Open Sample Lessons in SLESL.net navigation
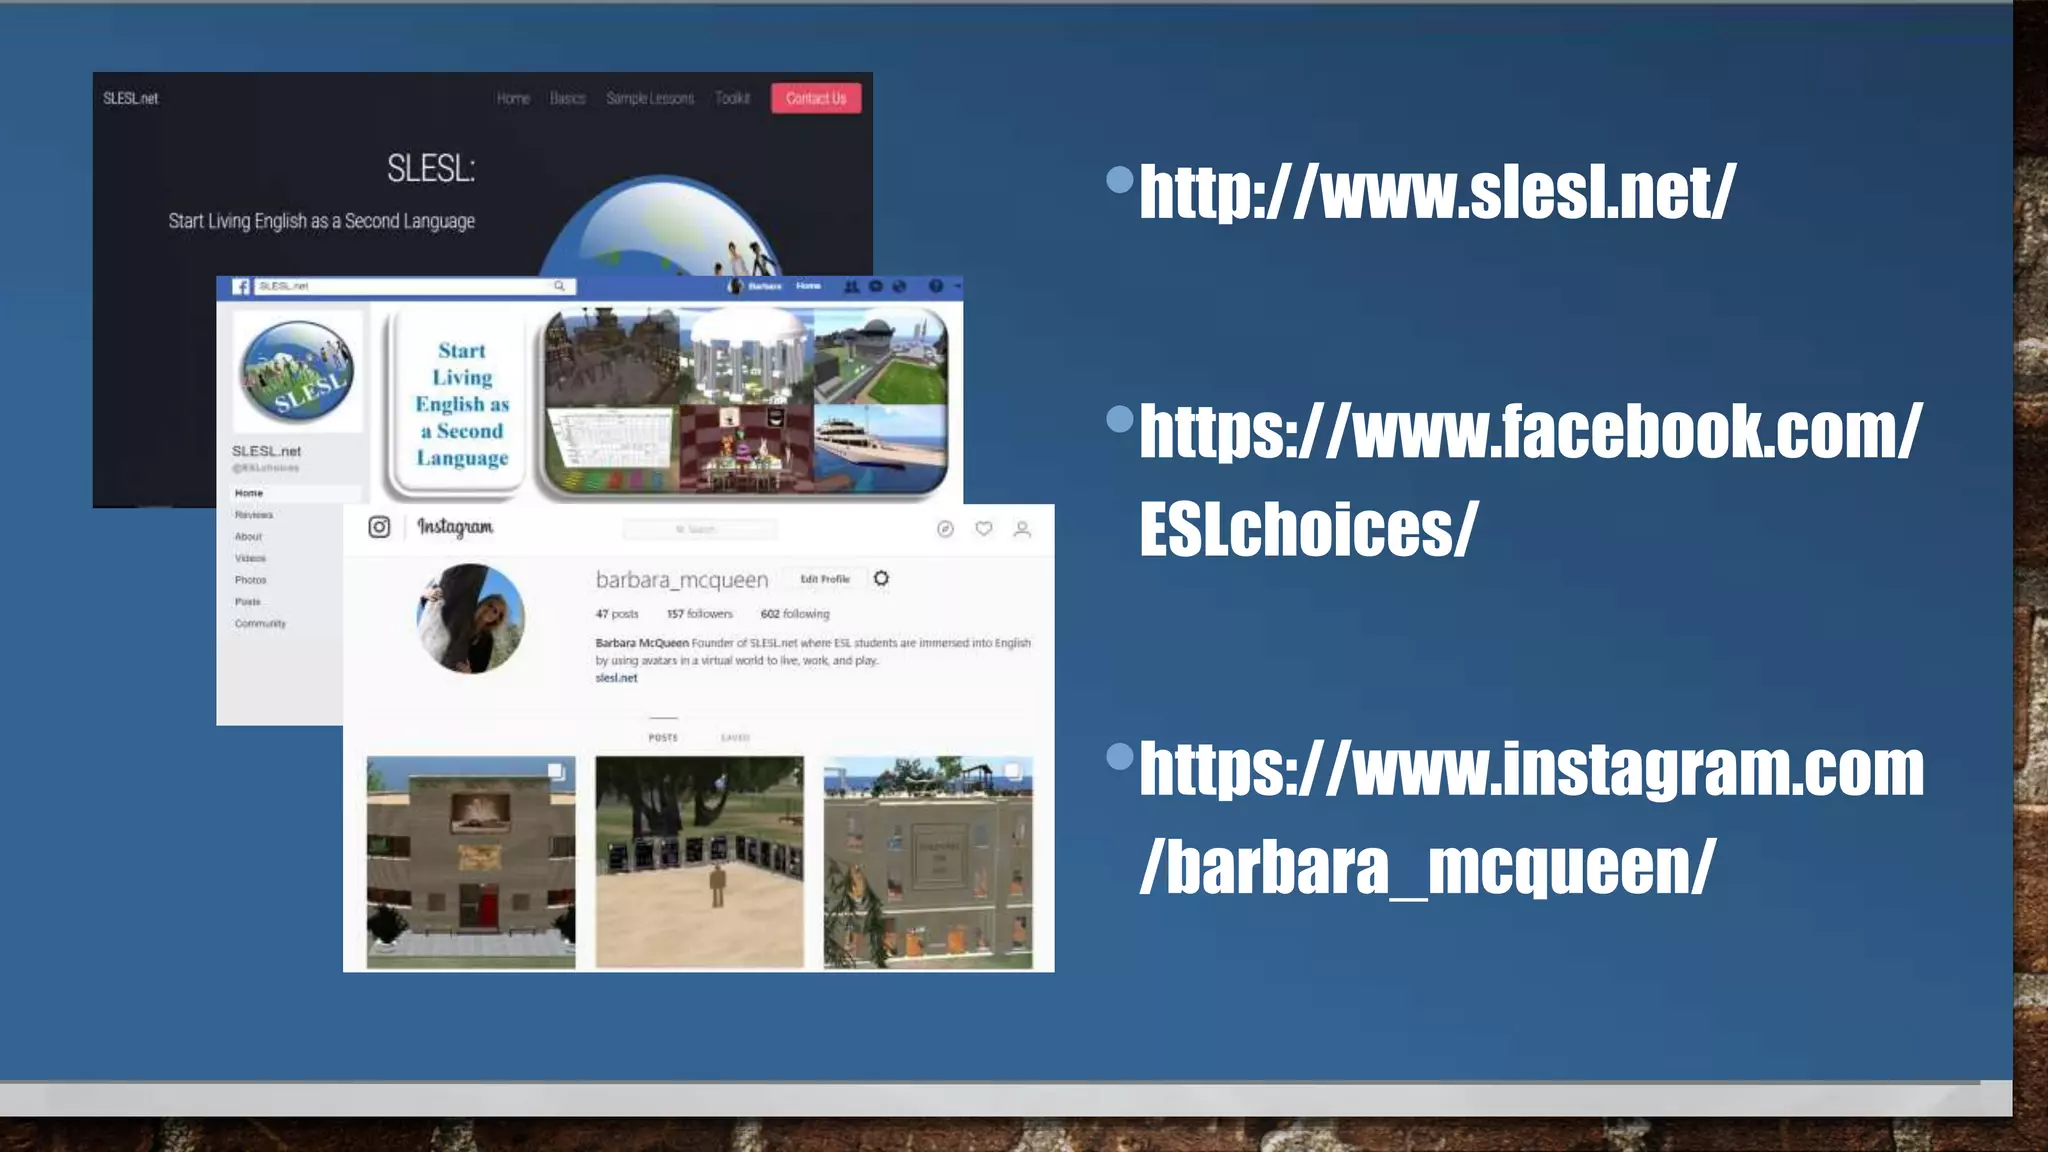Image resolution: width=2048 pixels, height=1152 pixels. (650, 98)
